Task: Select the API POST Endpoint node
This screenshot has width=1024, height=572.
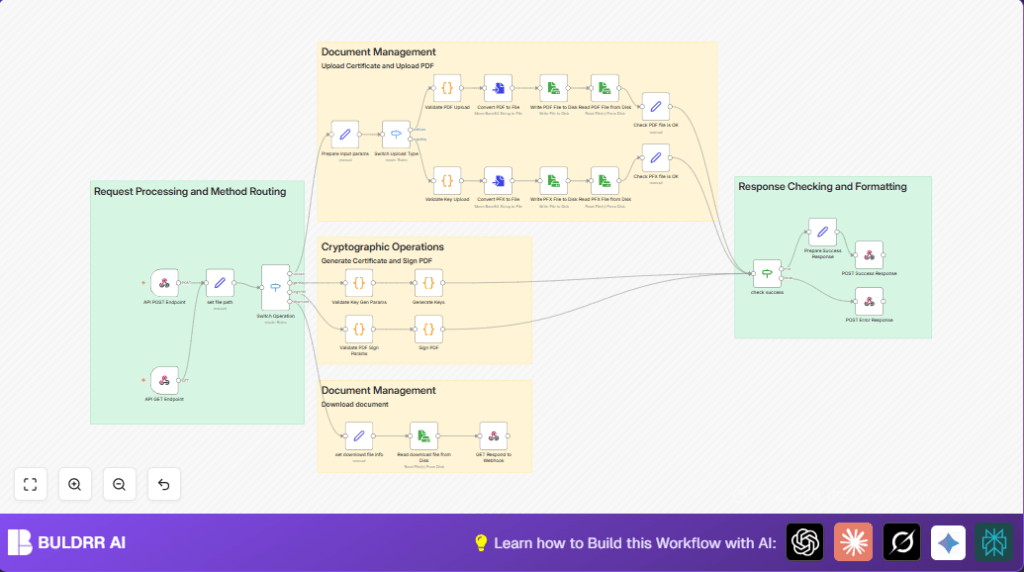Action: [x=164, y=283]
